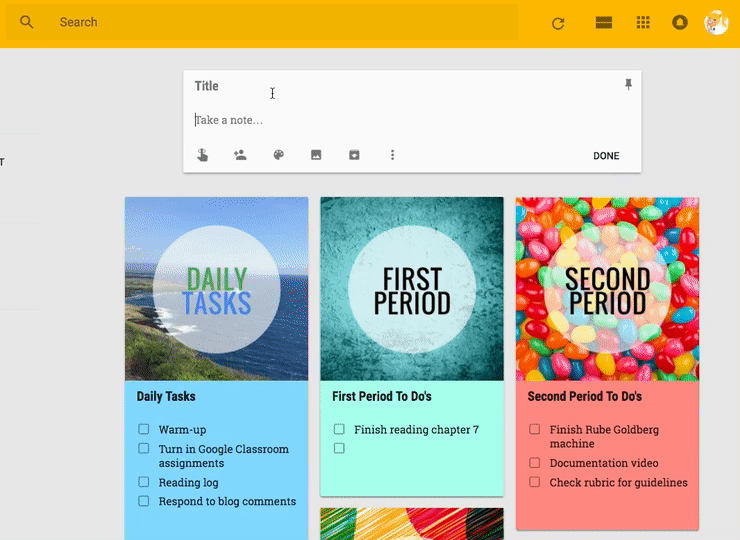Open the colorful striped note image
This screenshot has width=740, height=540.
(412, 524)
